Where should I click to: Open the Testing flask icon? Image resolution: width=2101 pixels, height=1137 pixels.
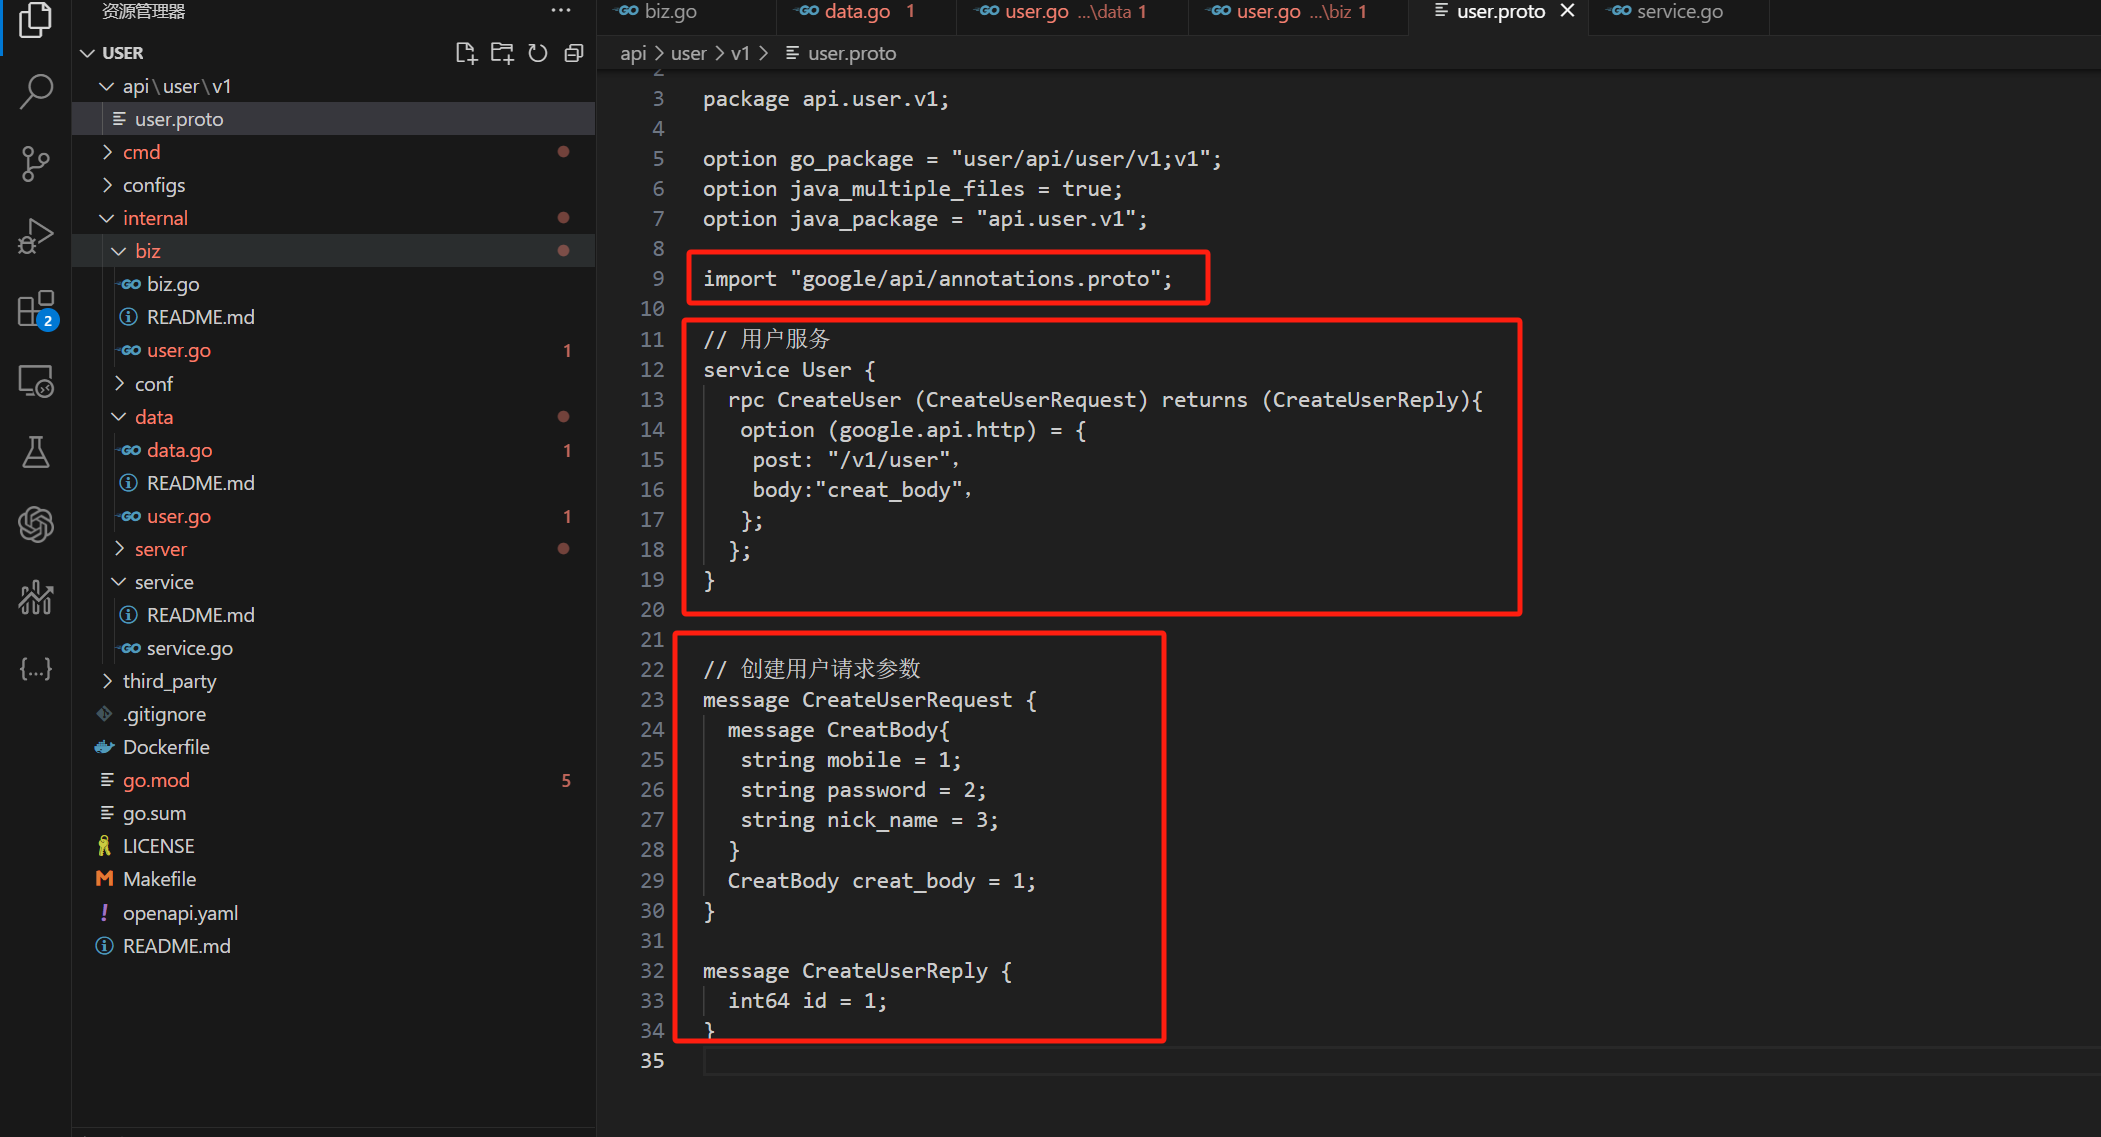click(36, 452)
